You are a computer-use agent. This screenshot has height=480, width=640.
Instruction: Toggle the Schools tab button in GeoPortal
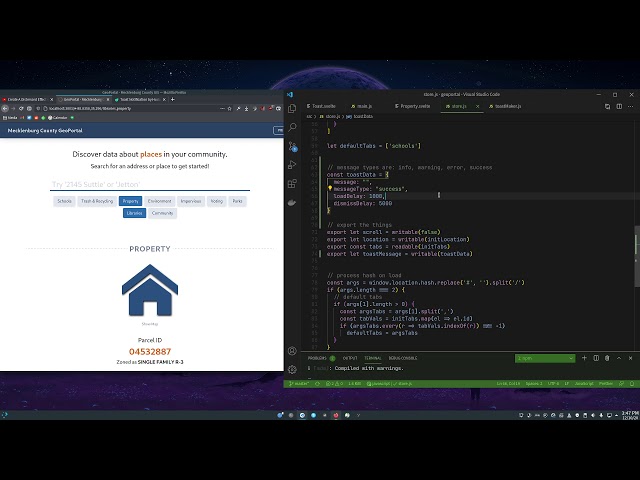click(64, 201)
